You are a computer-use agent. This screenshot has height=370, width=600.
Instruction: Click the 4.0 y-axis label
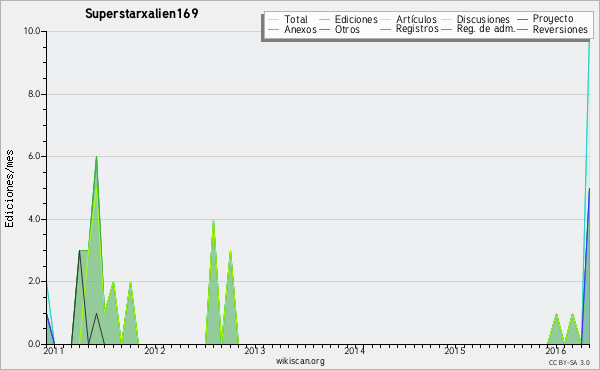point(34,219)
